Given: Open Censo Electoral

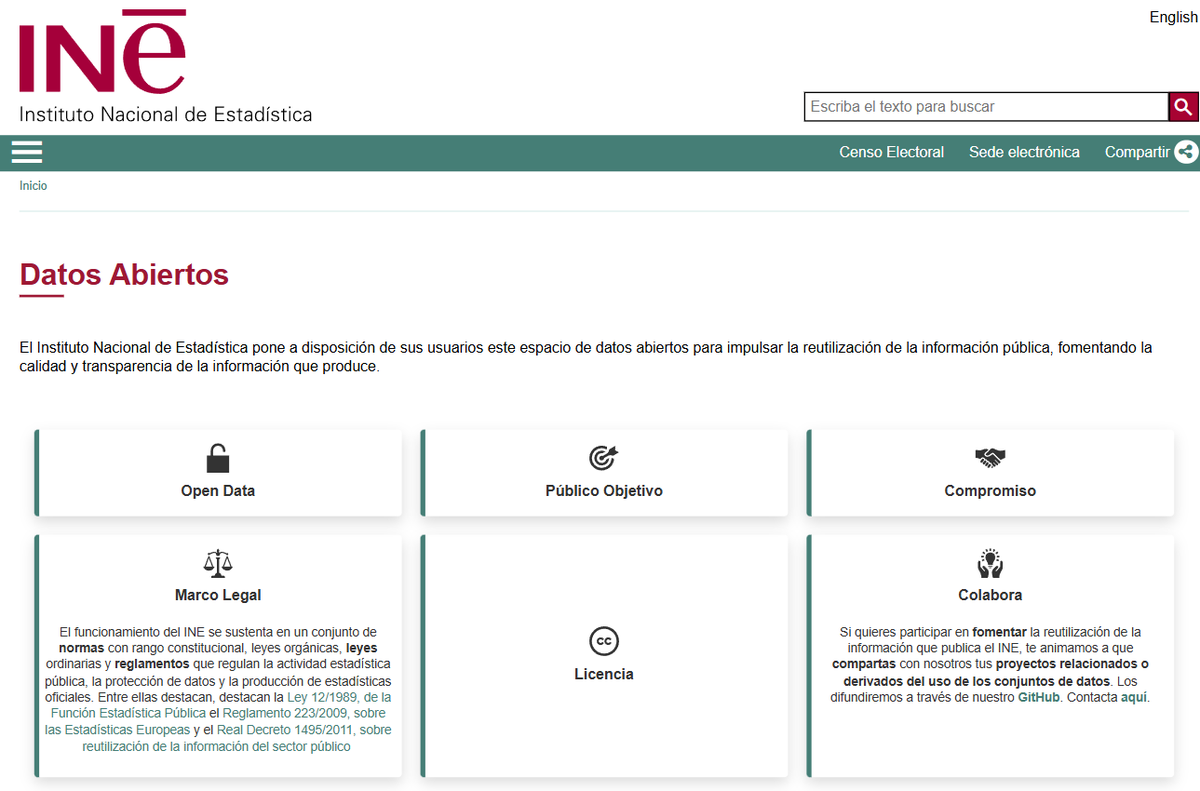Looking at the screenshot, I should [x=891, y=152].
